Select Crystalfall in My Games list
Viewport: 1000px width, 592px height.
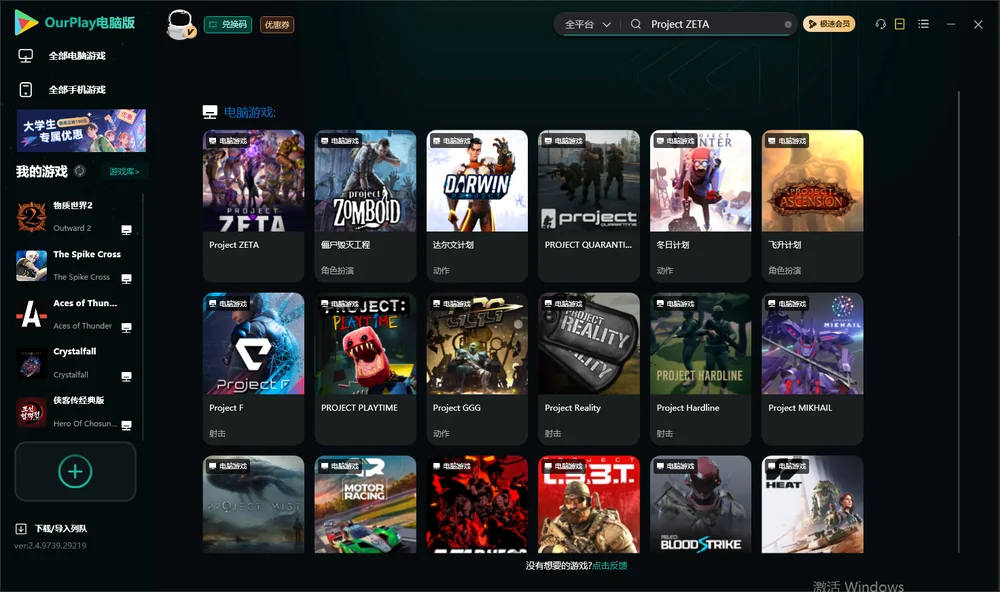pyautogui.click(x=75, y=363)
